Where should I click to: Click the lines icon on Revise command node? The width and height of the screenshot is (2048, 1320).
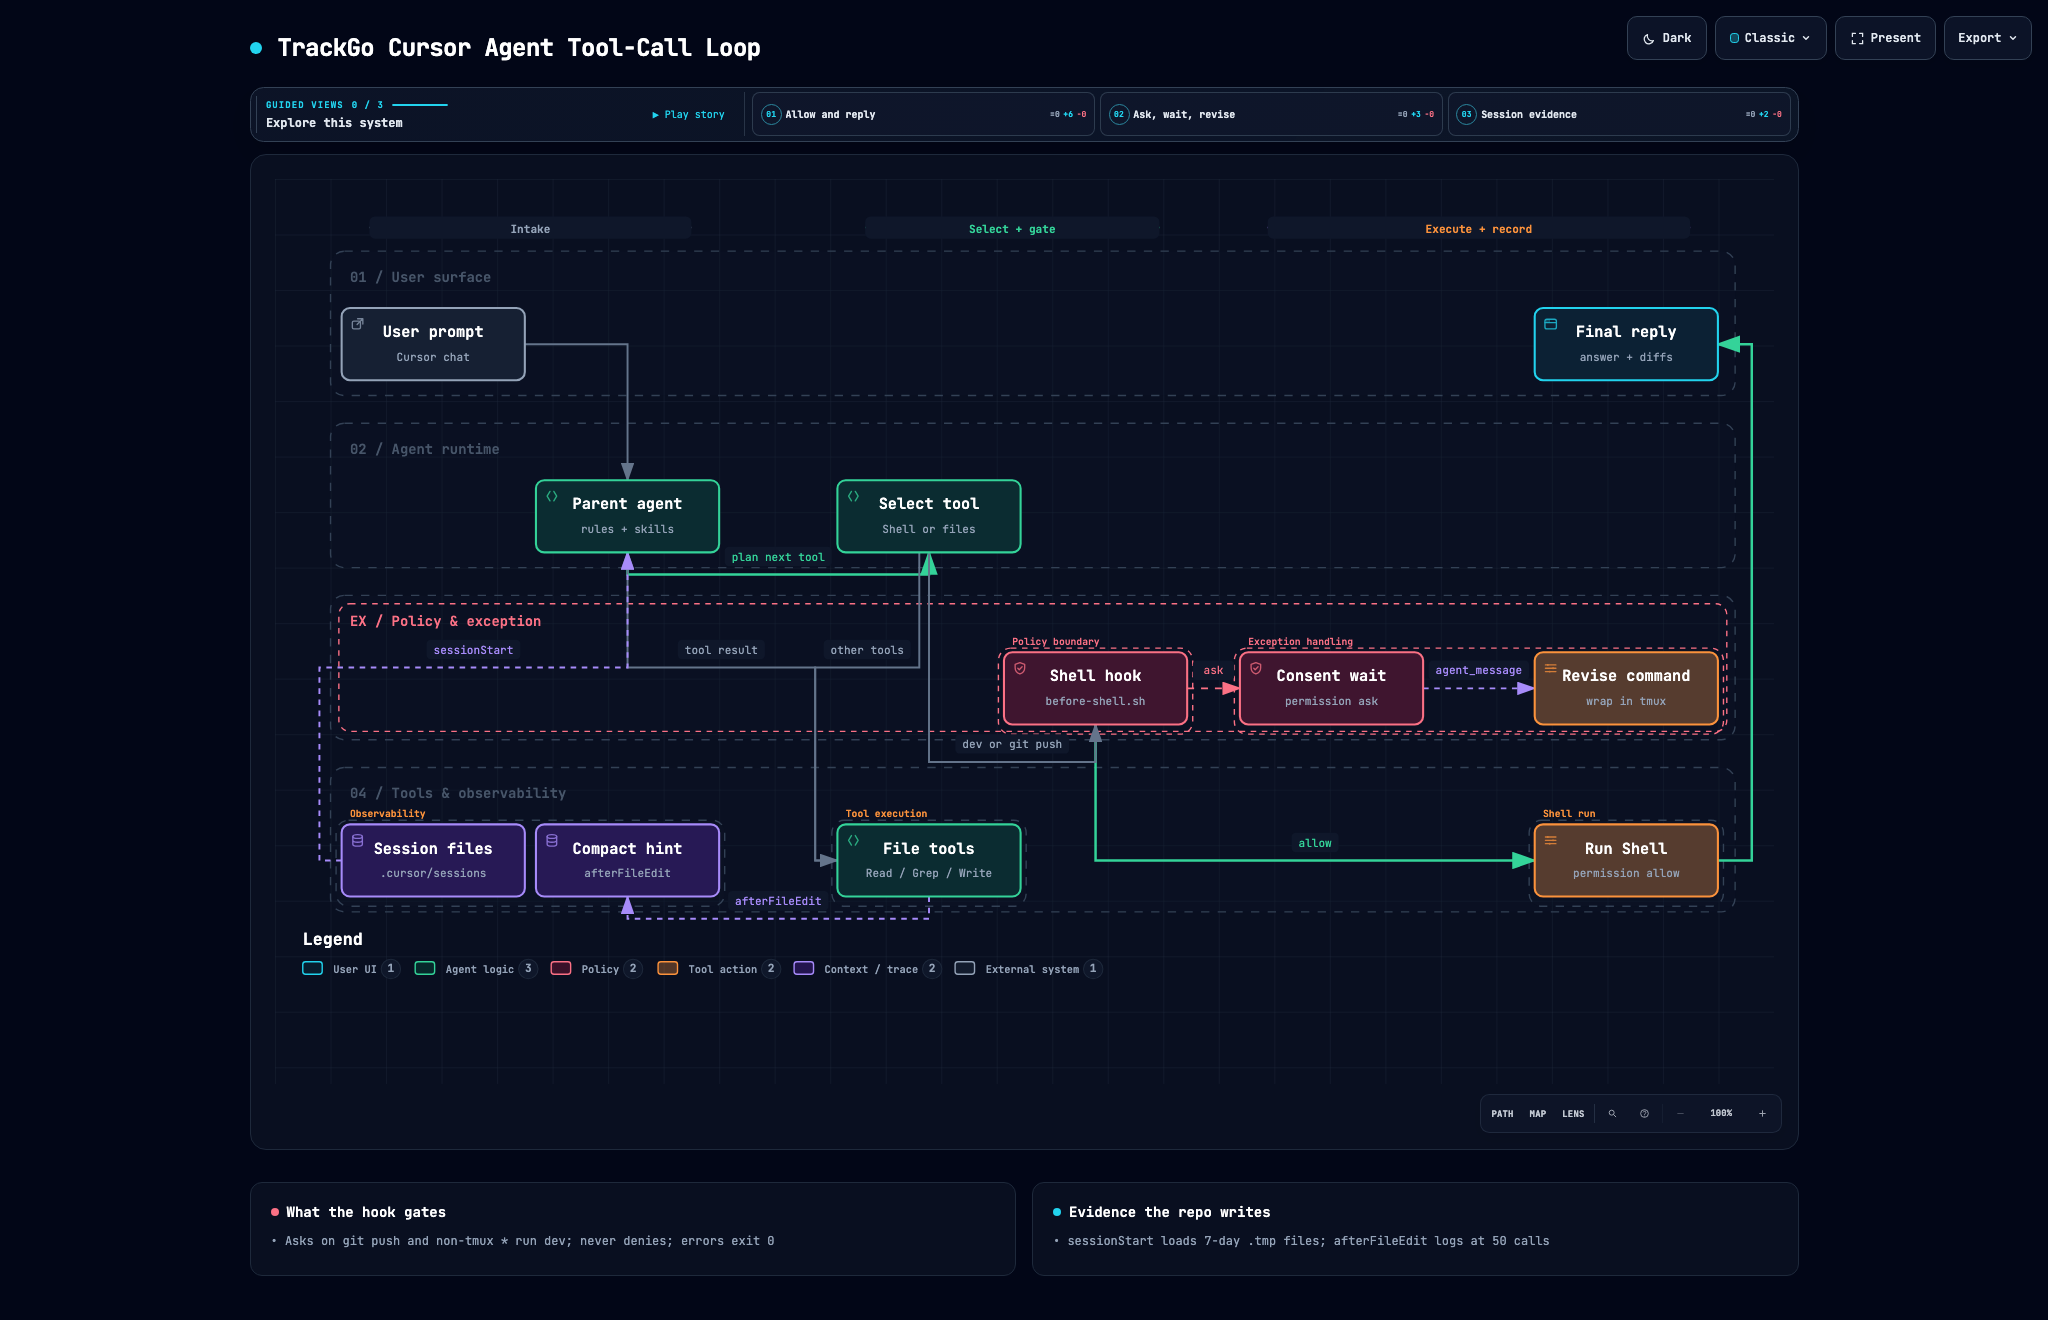point(1551,668)
